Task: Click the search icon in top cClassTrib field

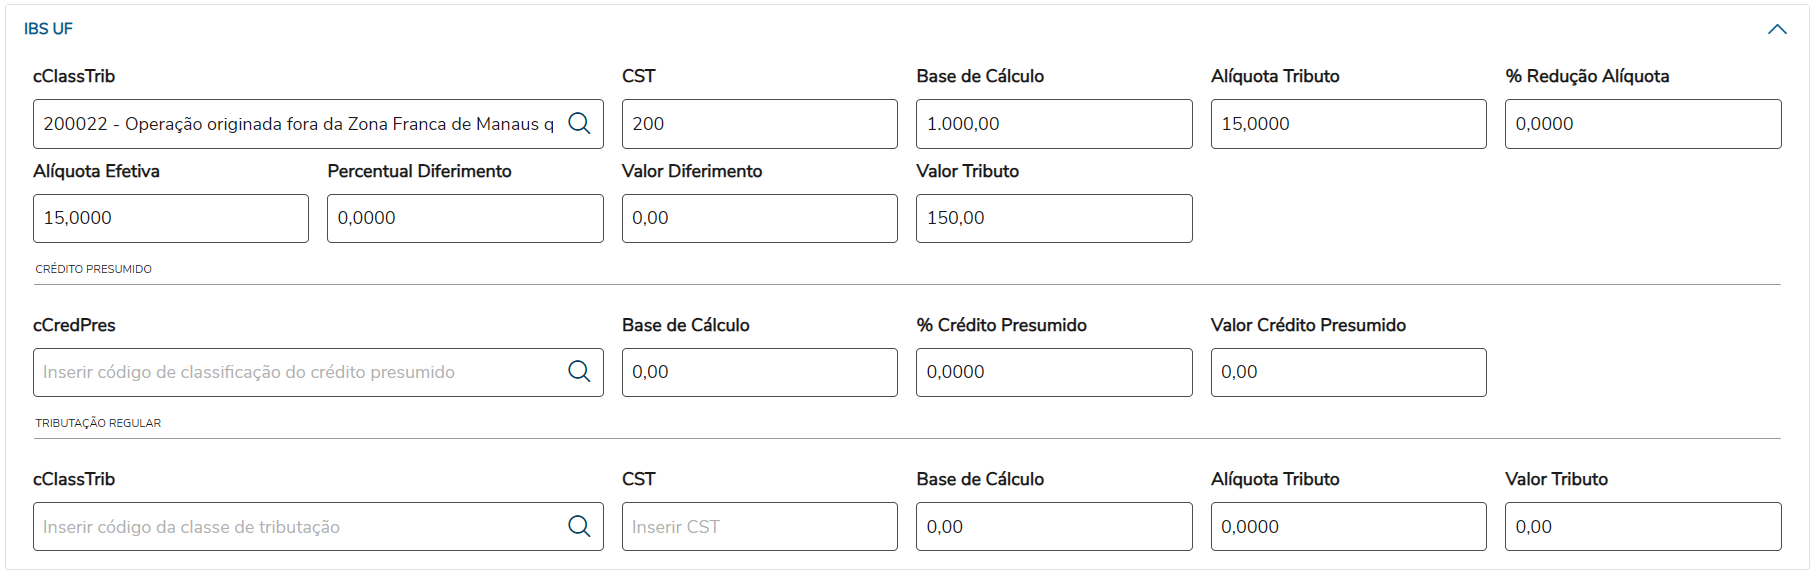Action: pyautogui.click(x=579, y=123)
